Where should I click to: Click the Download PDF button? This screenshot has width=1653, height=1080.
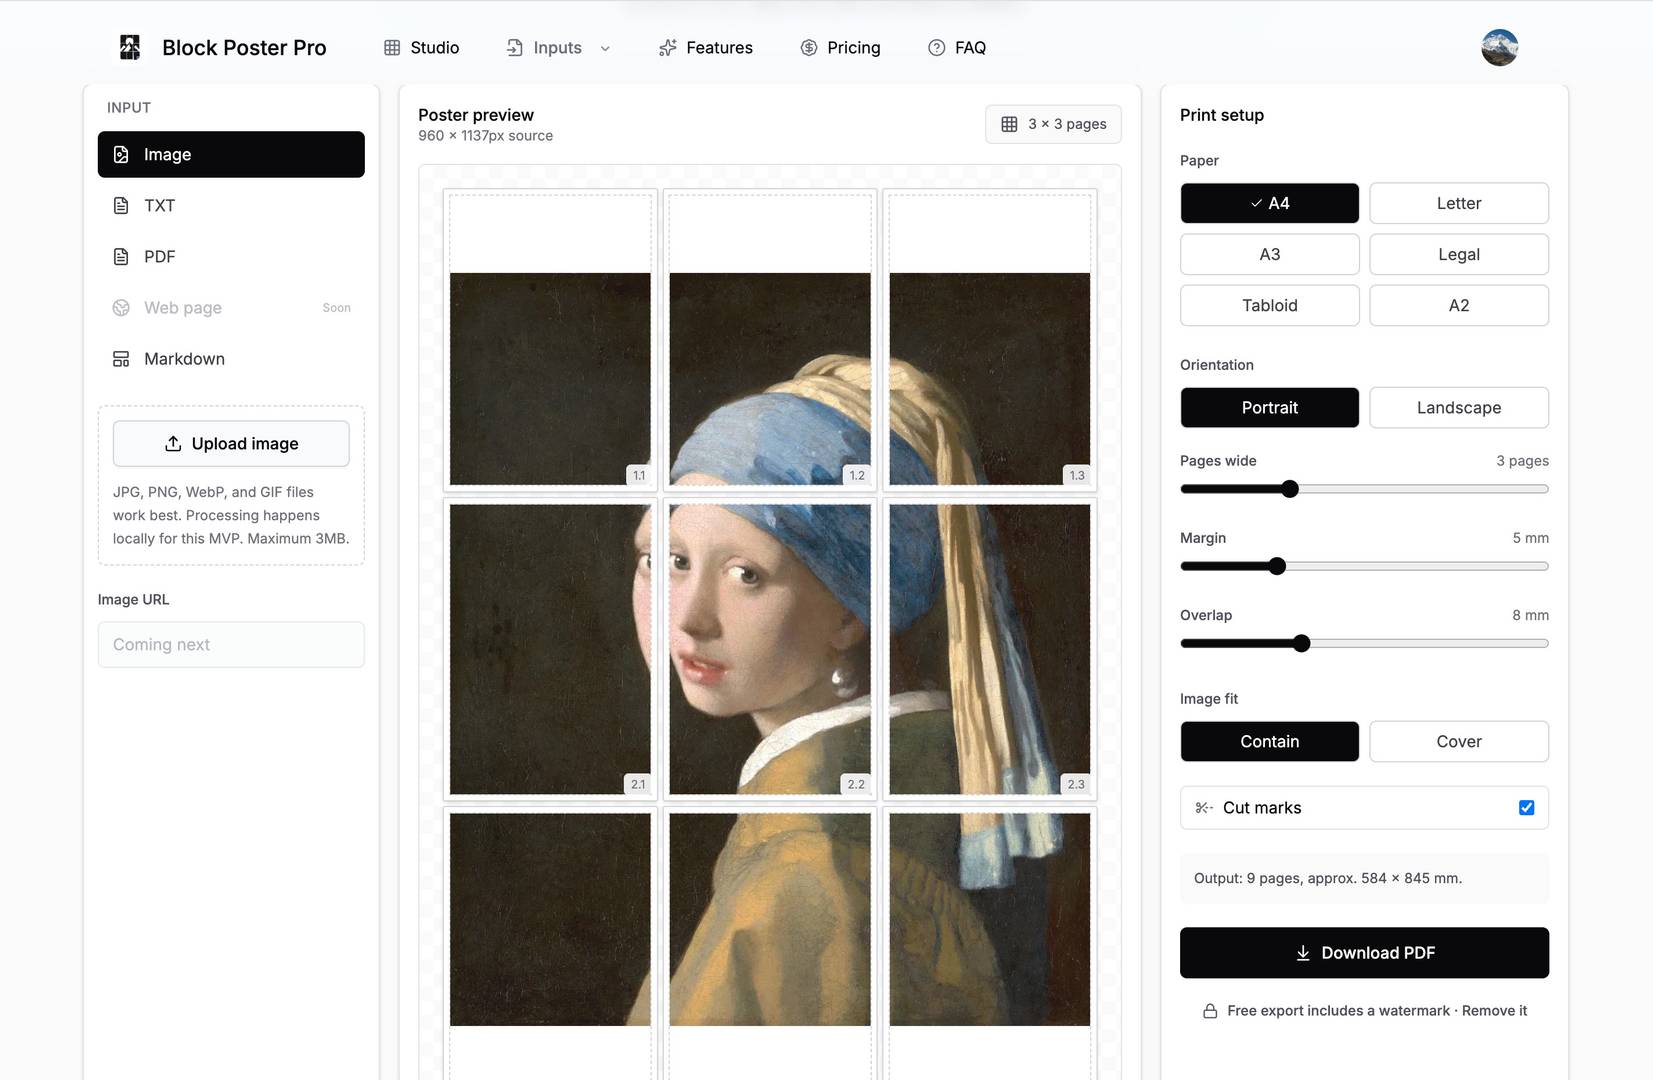tap(1364, 952)
